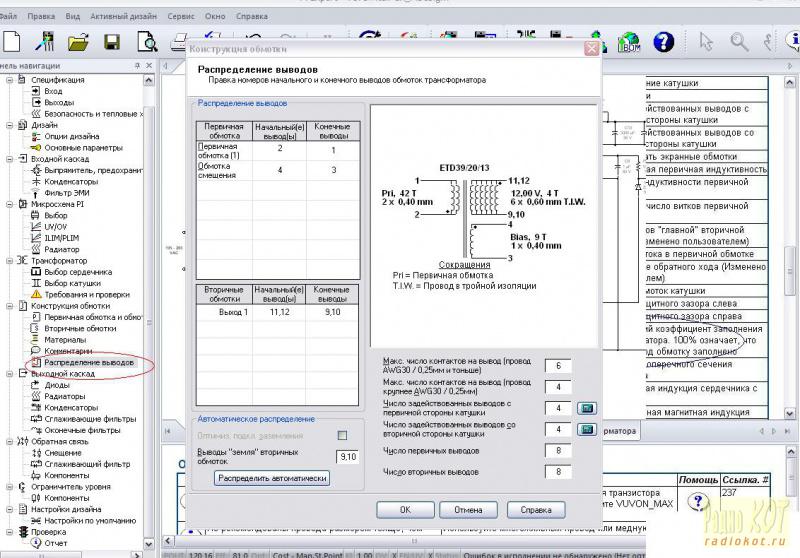
Task: Select the pointer arrow tool
Action: [706, 42]
